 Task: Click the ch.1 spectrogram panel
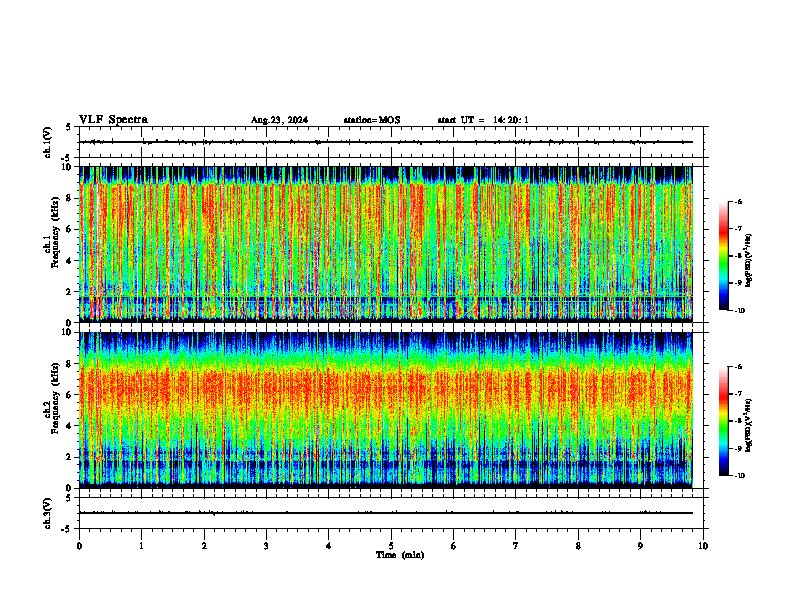(x=385, y=244)
